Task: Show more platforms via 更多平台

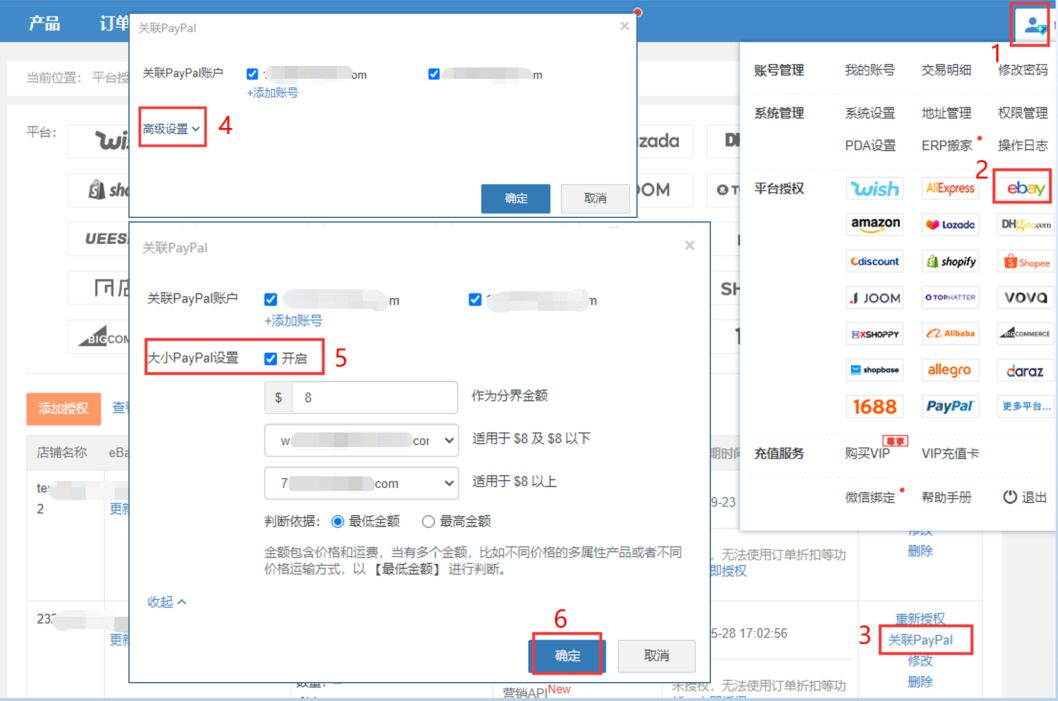Action: [1026, 406]
